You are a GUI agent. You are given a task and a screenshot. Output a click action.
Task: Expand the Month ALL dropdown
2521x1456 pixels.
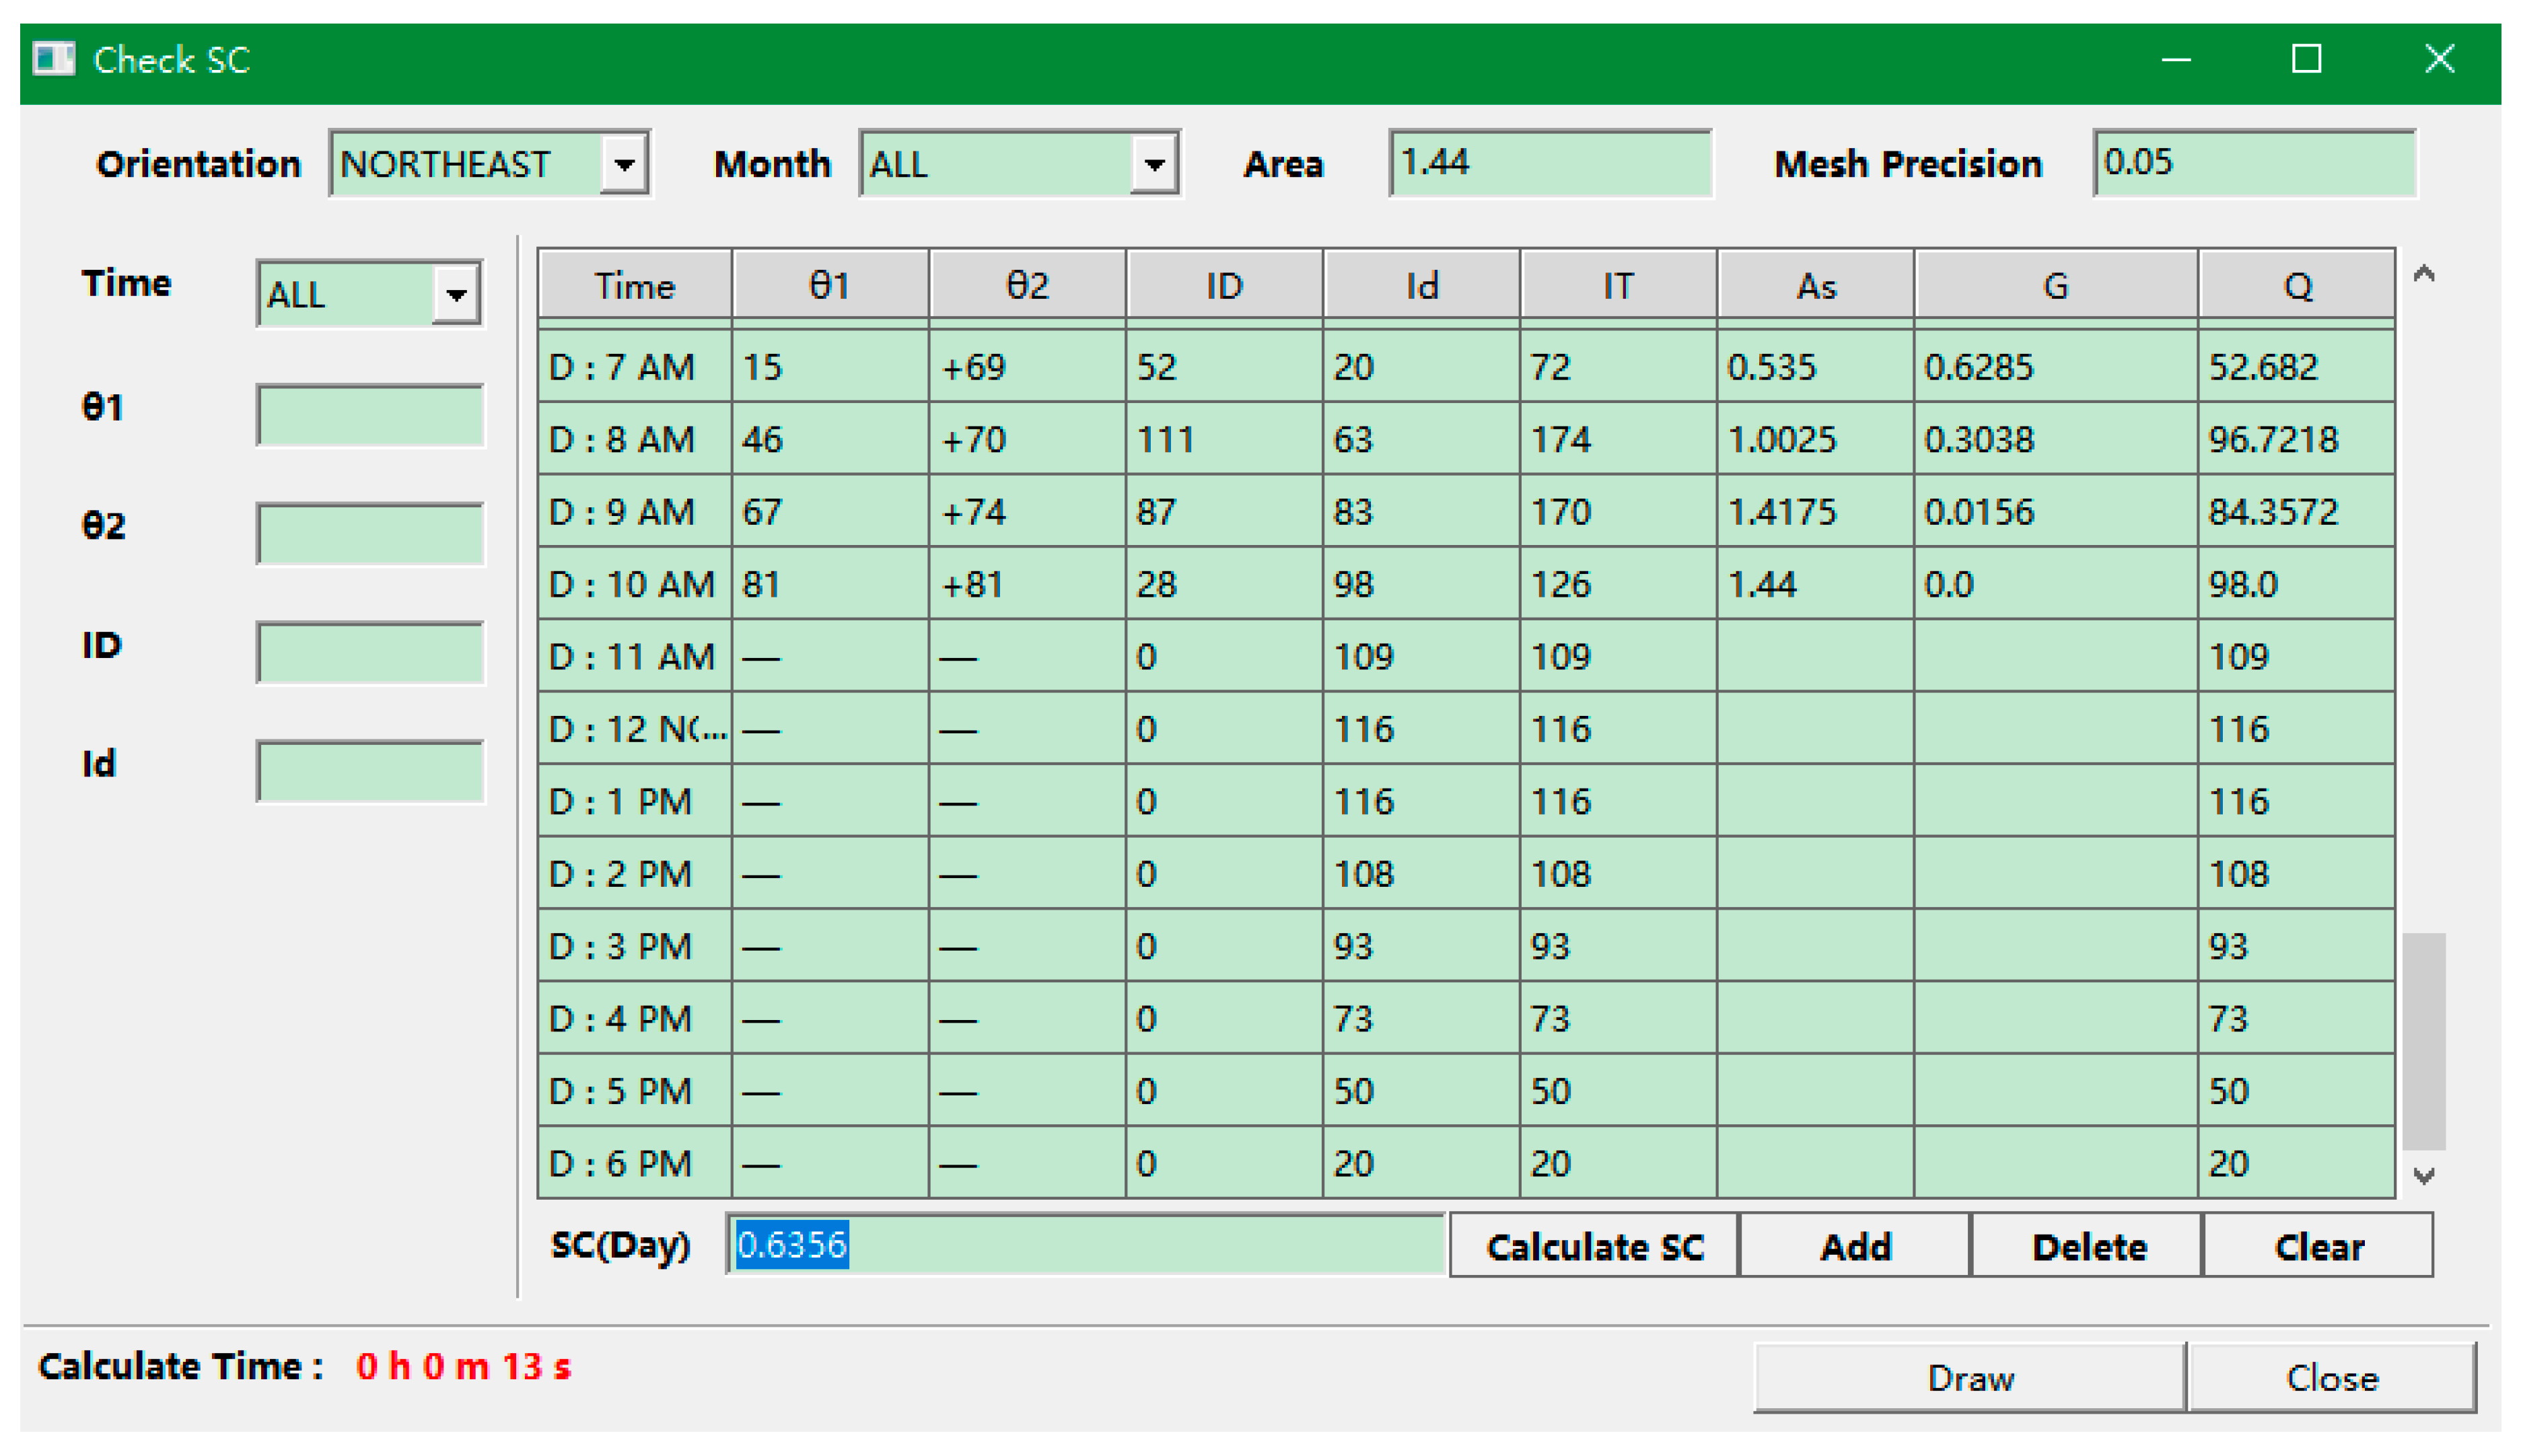point(1153,164)
